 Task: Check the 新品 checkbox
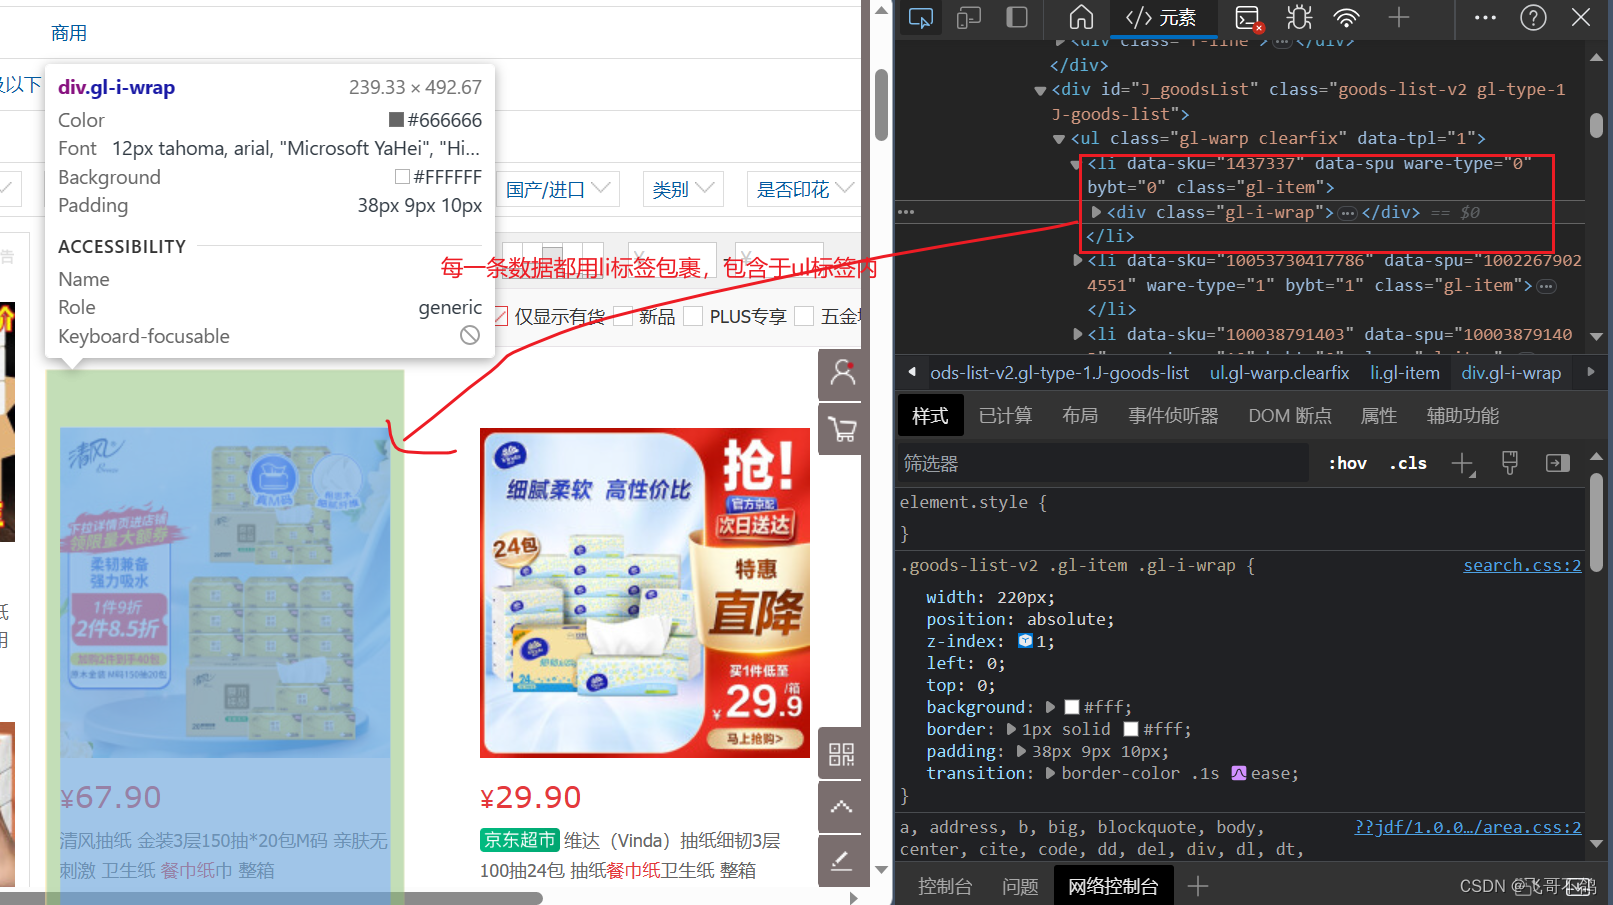624,317
